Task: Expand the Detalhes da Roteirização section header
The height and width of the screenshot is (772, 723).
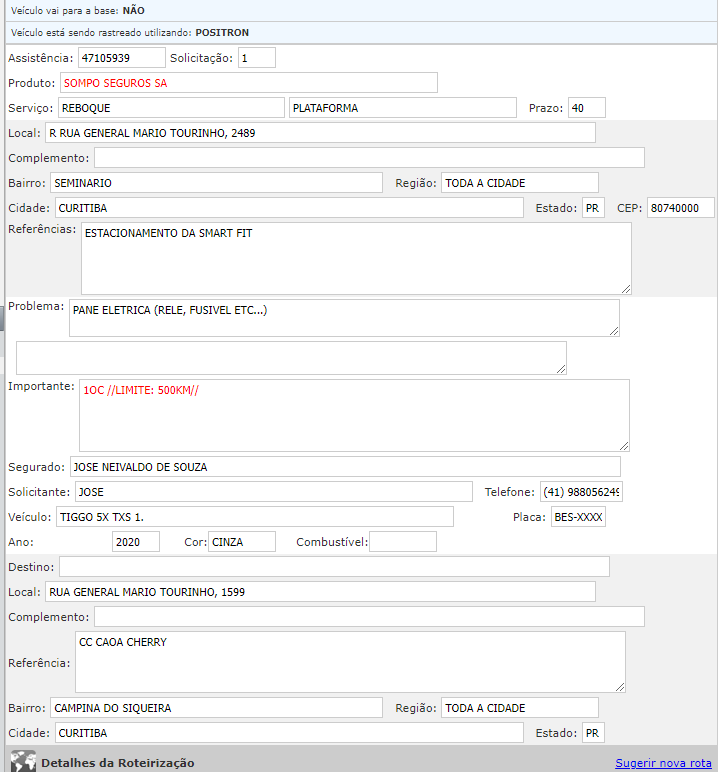Action: tap(117, 763)
